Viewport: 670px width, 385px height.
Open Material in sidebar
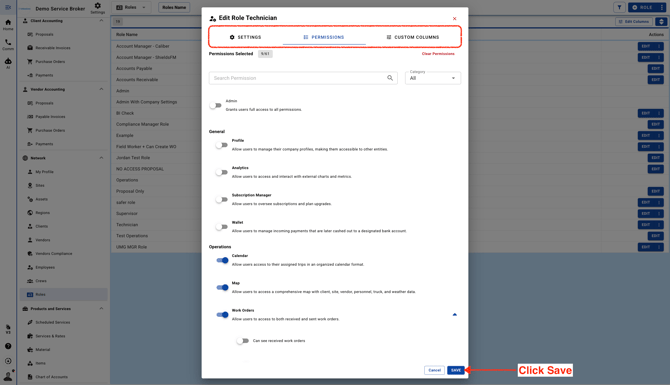pos(42,350)
